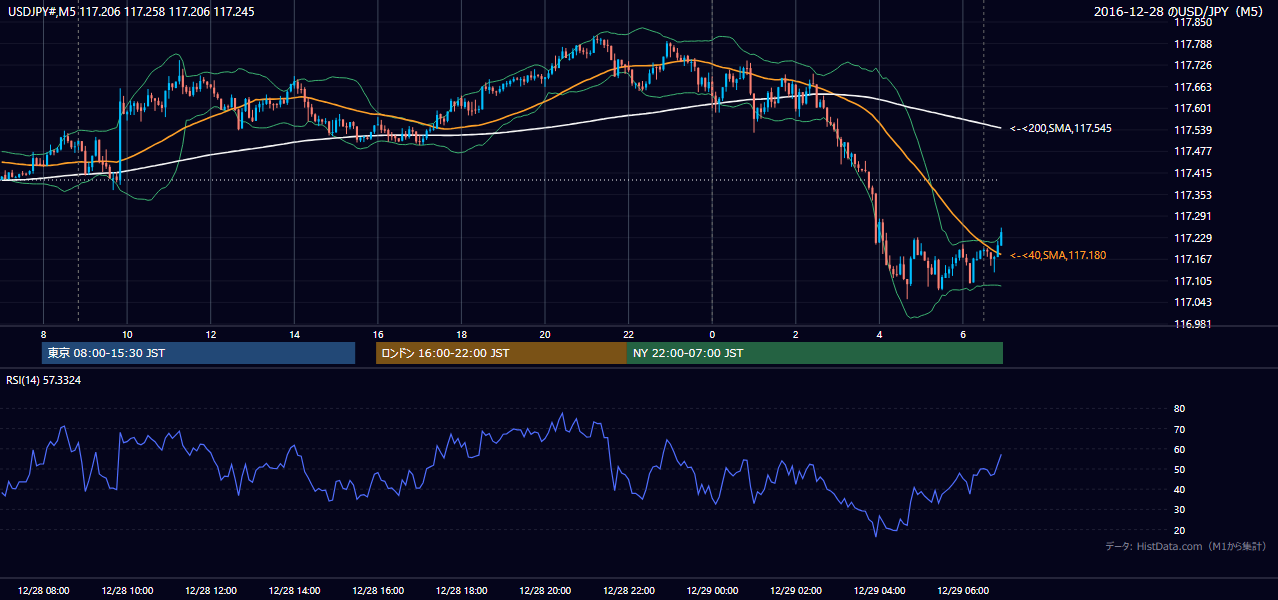Viewport: 1278px width, 600px height.
Task: Click the 12/28 10:00 bottom time label
Action: tap(127, 591)
